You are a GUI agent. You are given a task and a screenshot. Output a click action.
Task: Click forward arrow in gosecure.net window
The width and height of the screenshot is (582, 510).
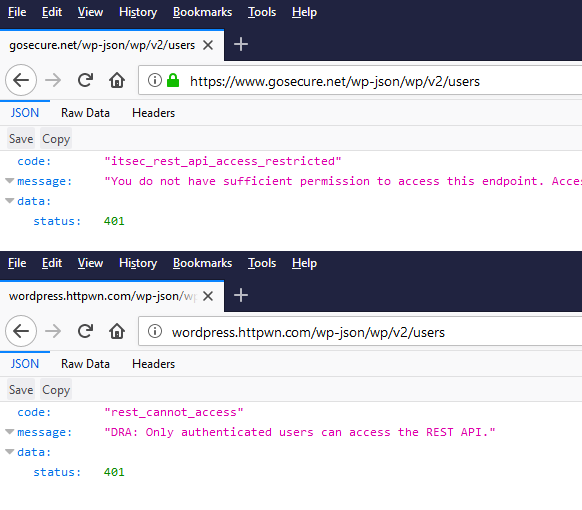pyautogui.click(x=53, y=80)
